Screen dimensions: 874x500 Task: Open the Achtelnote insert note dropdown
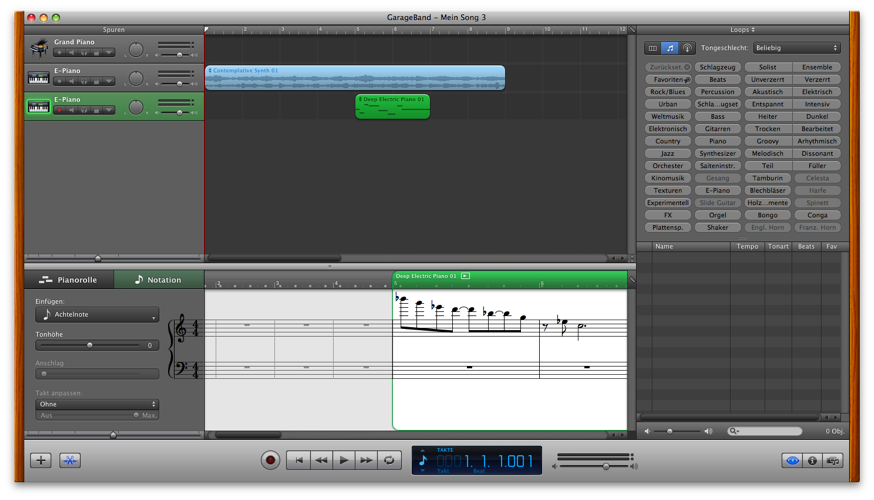coord(97,315)
